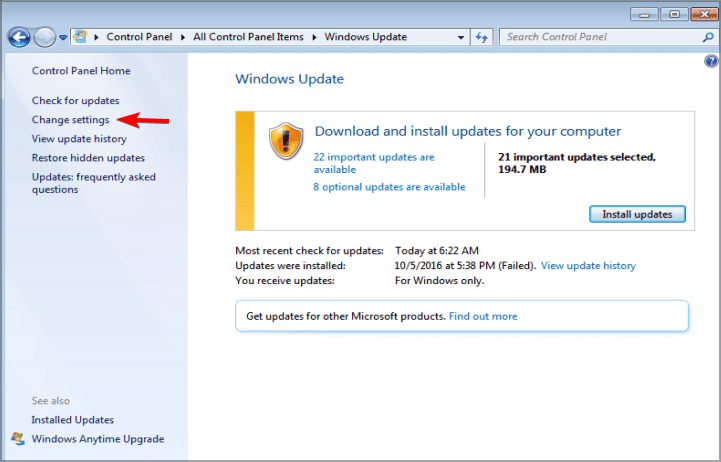The height and width of the screenshot is (462, 721).
Task: Open Help with the question mark icon
Action: point(711,61)
